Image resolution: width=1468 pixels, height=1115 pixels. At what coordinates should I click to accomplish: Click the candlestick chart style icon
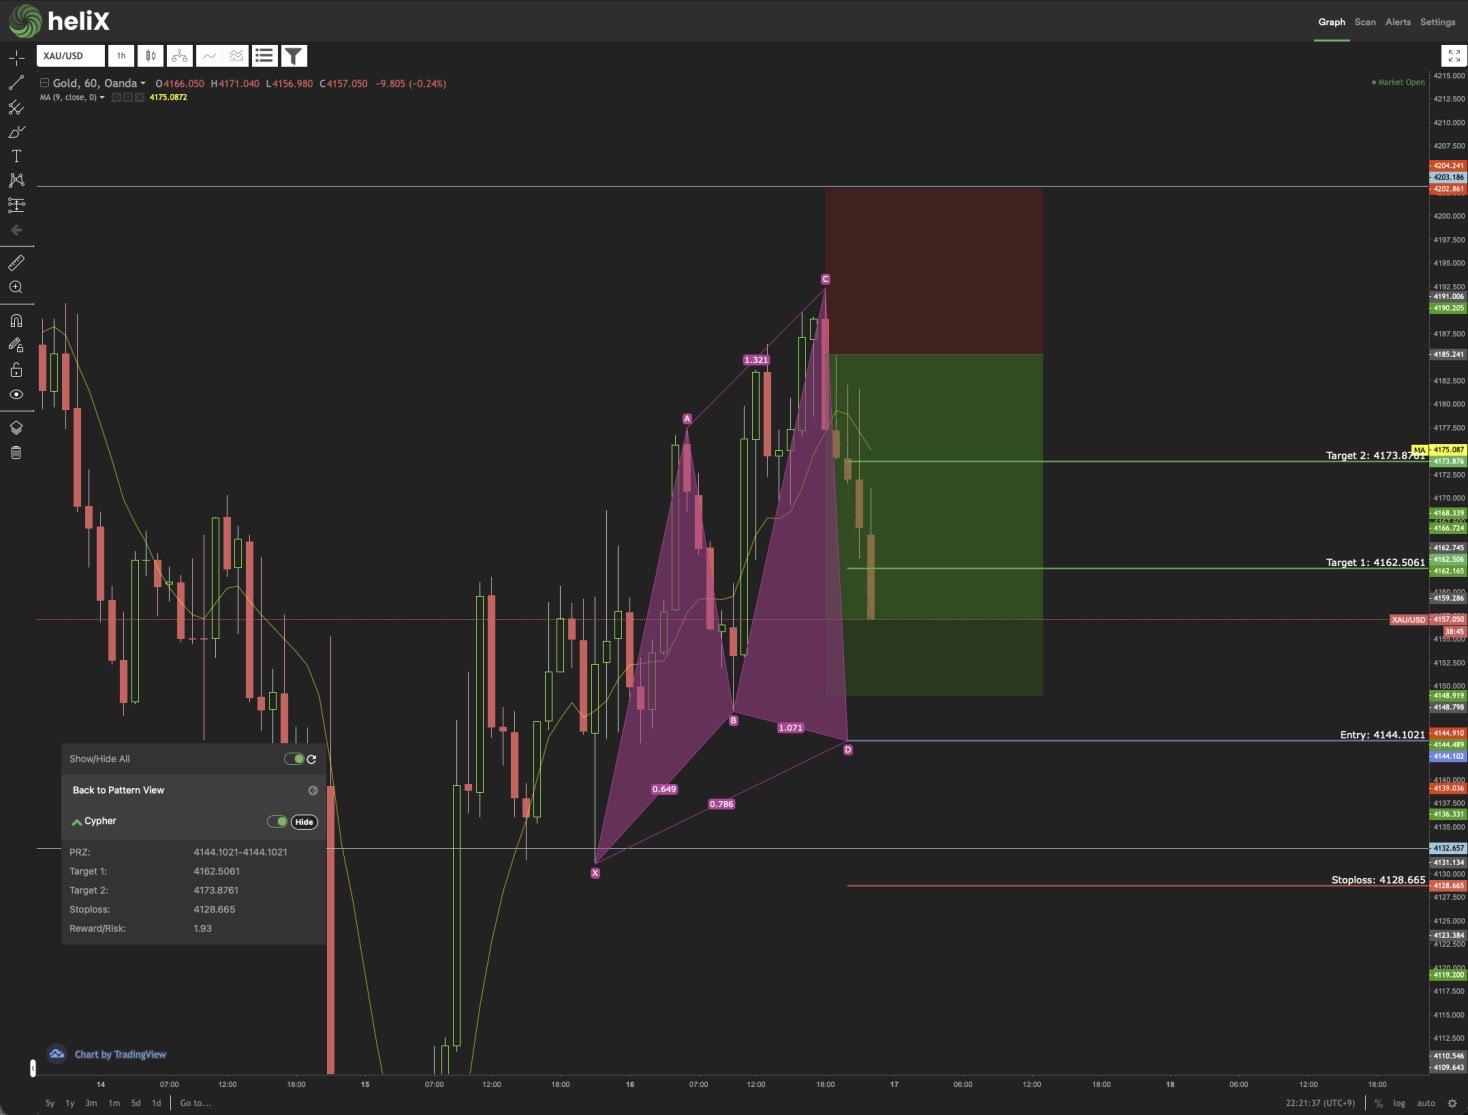tap(150, 56)
